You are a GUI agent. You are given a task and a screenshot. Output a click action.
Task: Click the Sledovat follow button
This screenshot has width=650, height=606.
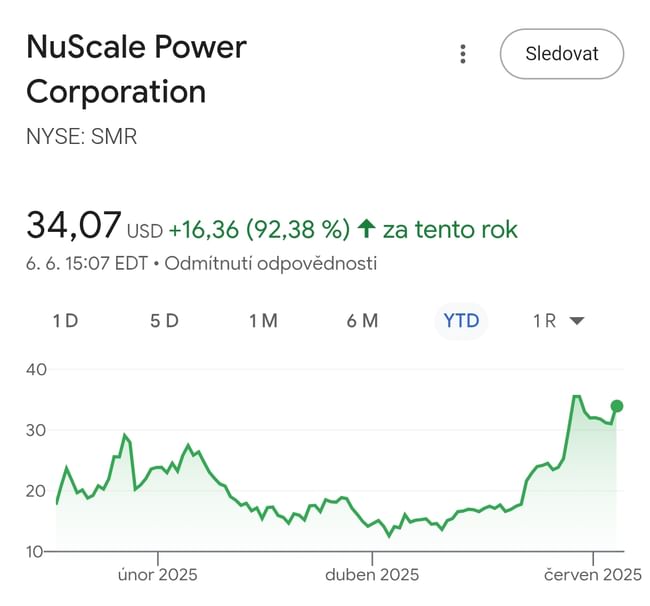tap(561, 54)
